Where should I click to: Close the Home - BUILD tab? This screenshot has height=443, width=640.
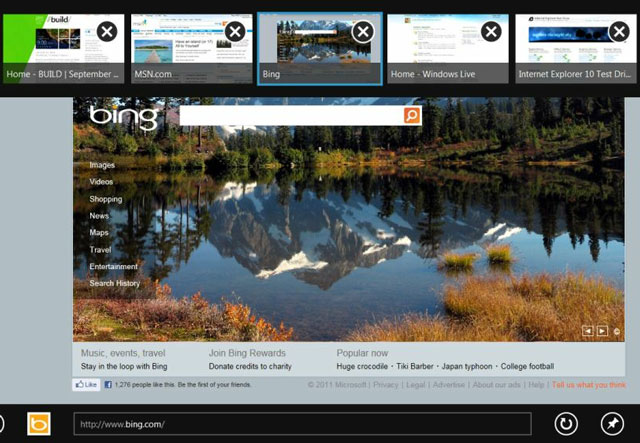[107, 31]
